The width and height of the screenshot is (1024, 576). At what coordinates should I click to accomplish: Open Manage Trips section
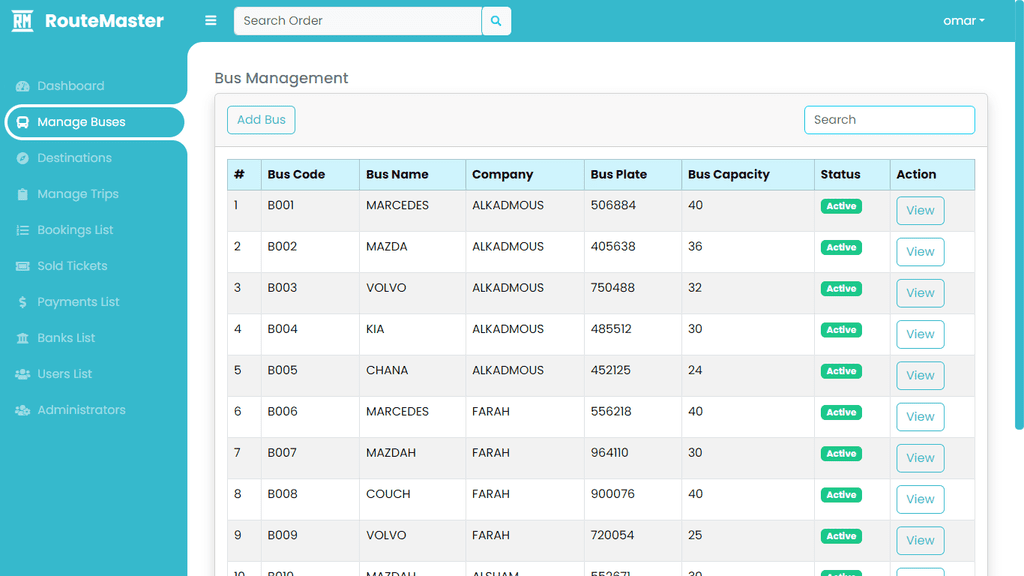coord(78,194)
